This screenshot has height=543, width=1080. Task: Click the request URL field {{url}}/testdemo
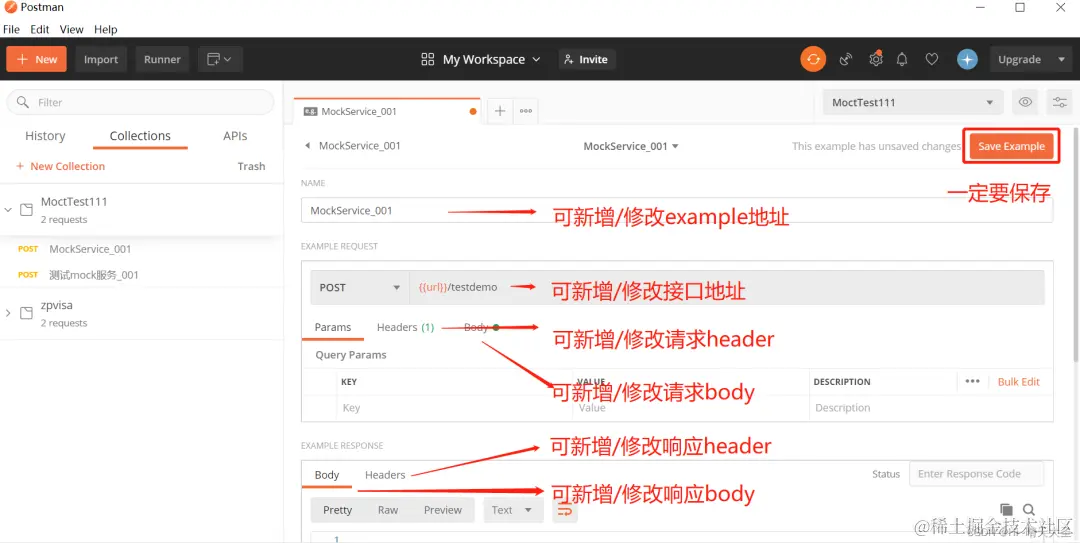(x=727, y=287)
